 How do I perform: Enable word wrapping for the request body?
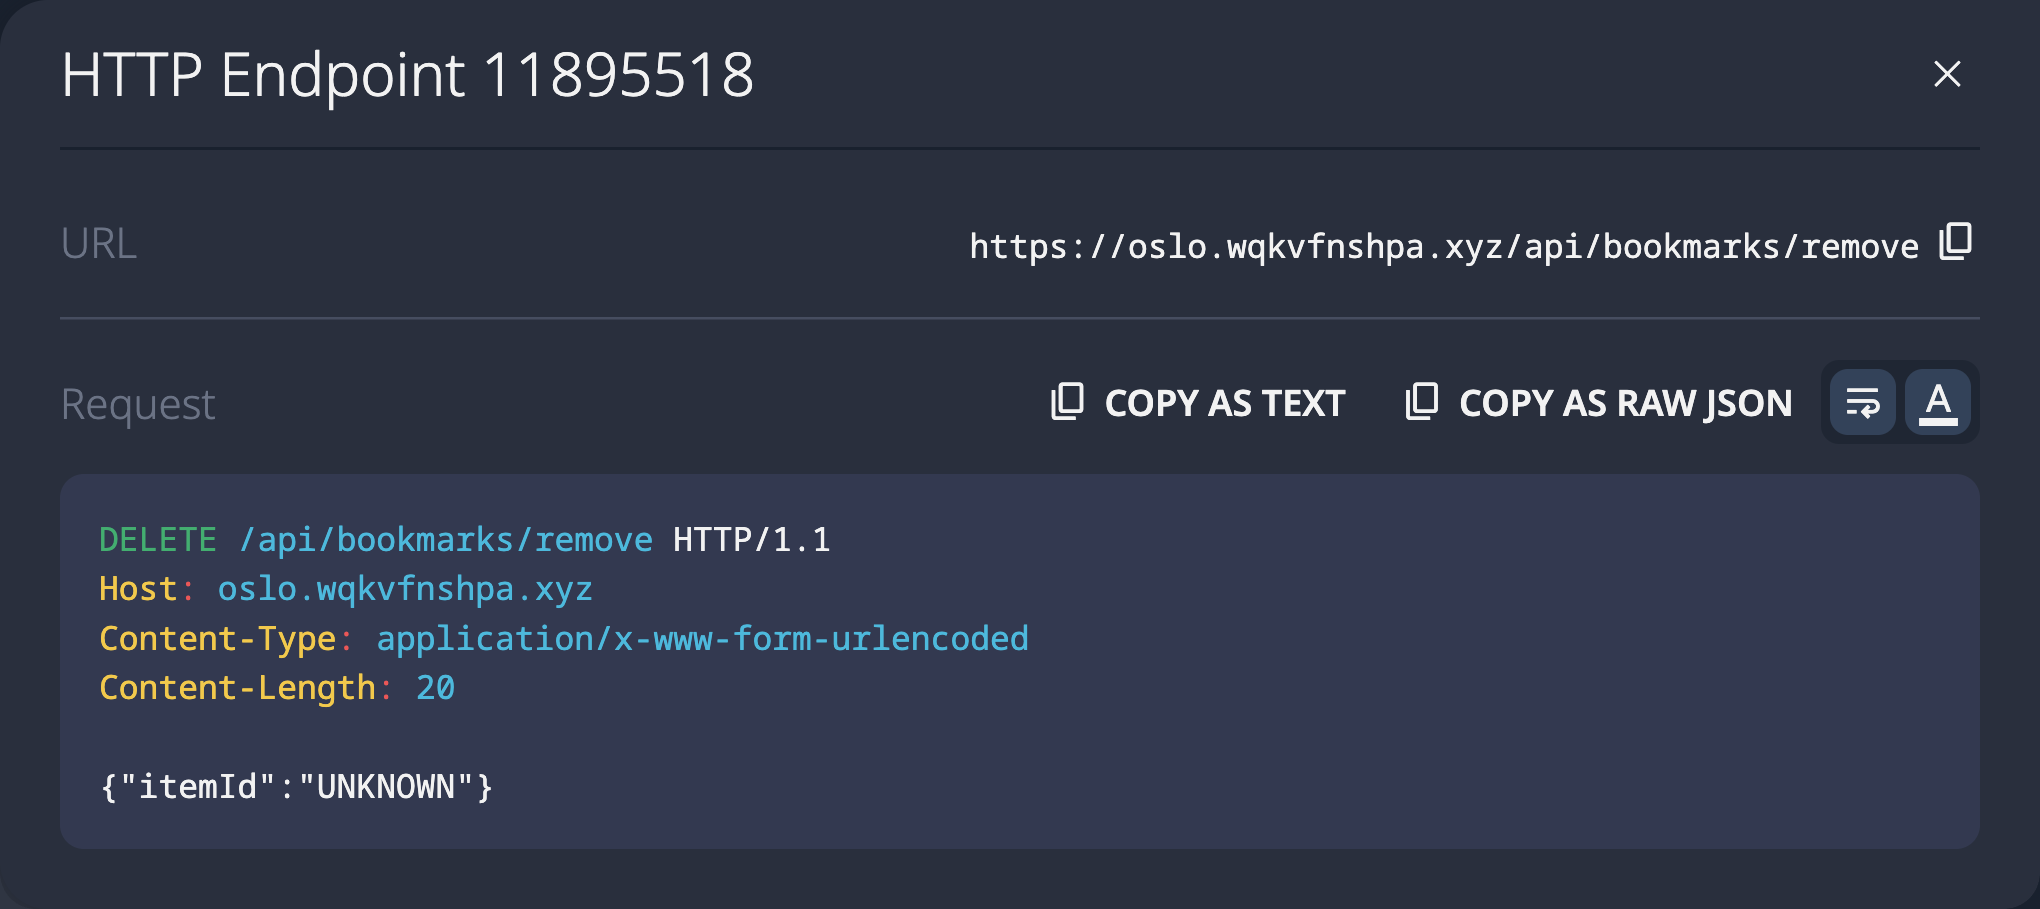pos(1861,402)
